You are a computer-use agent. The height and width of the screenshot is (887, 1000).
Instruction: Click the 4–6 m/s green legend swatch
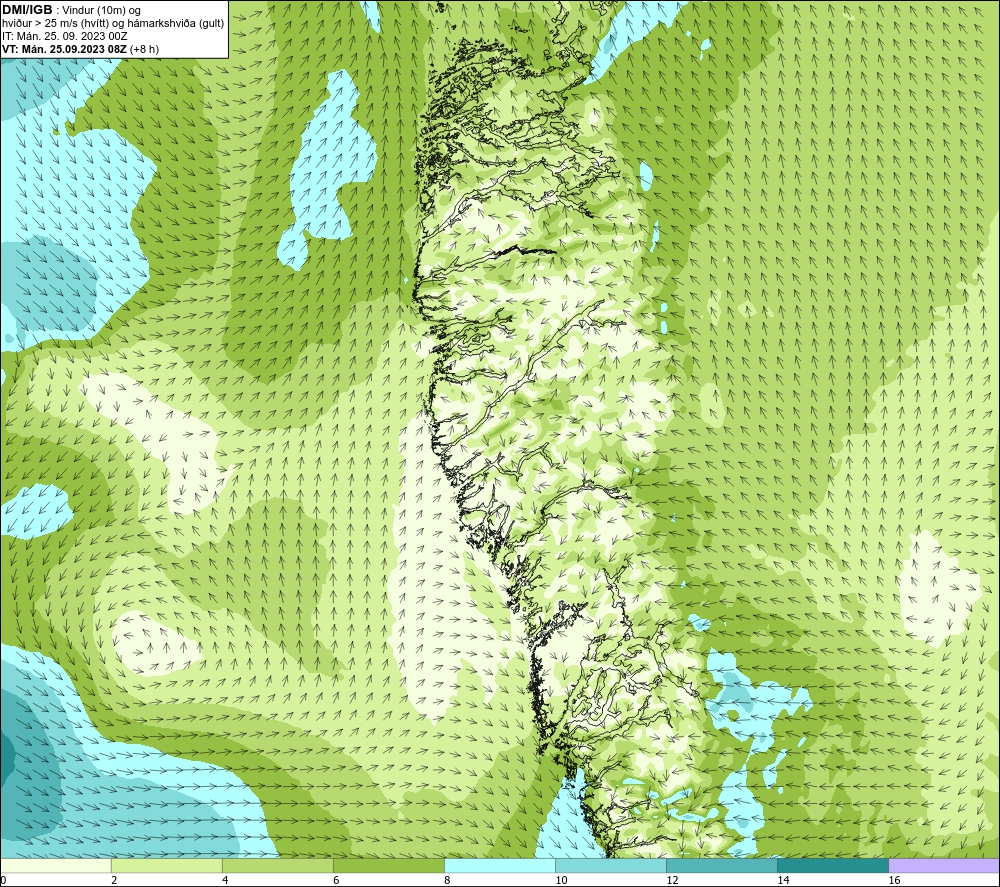tap(277, 865)
